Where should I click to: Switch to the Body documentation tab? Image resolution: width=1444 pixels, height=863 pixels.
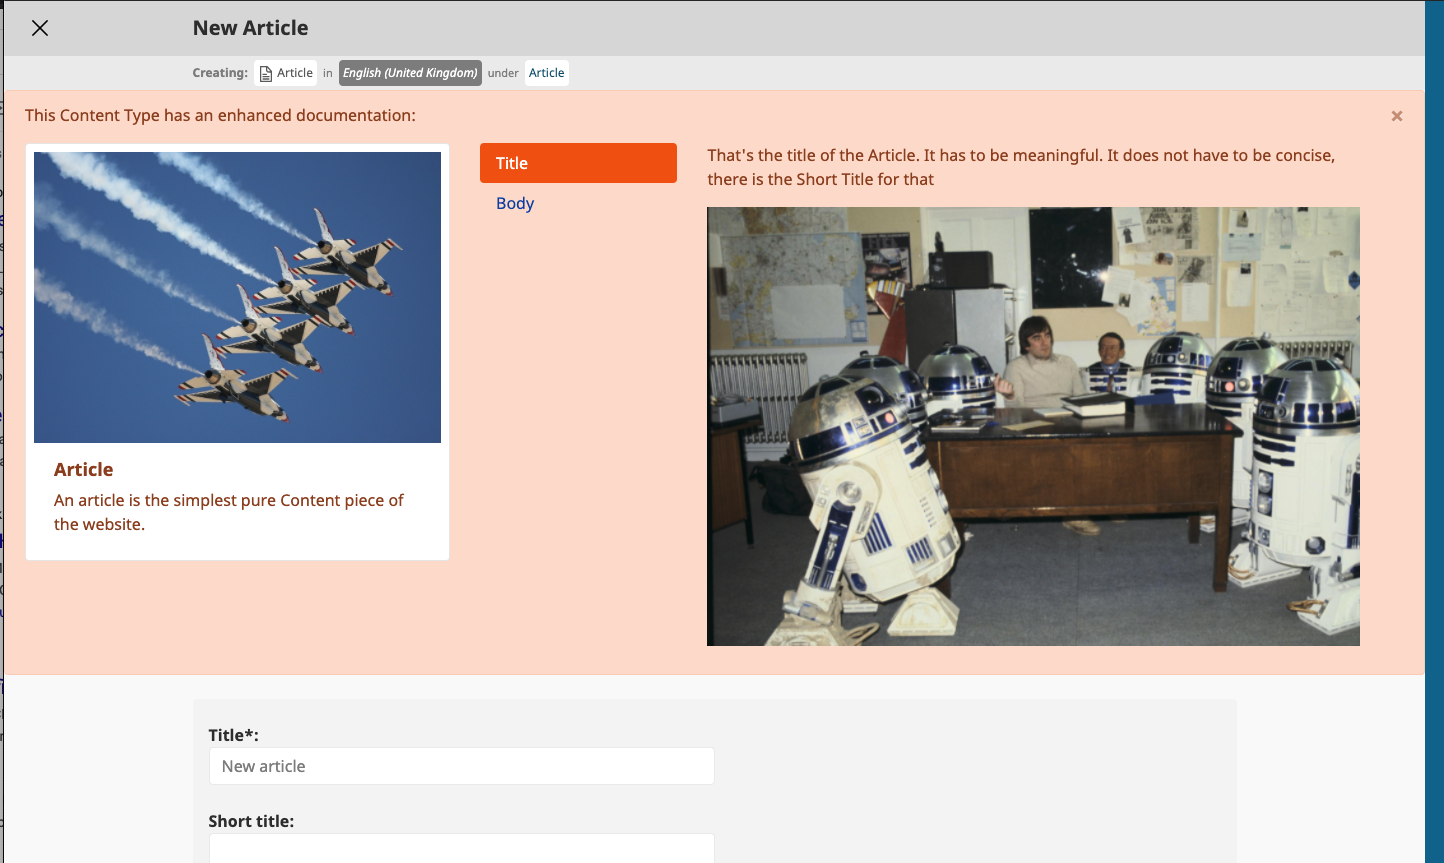(x=515, y=203)
